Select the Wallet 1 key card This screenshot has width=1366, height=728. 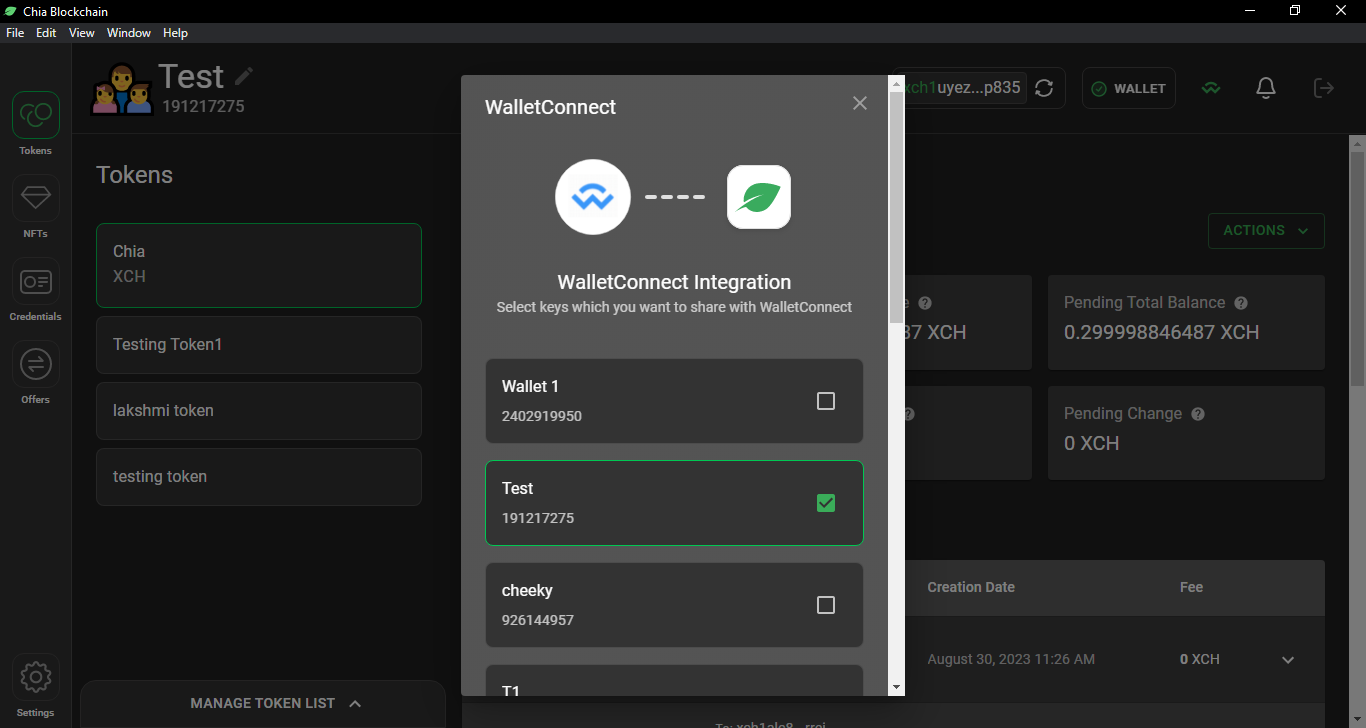[674, 401]
